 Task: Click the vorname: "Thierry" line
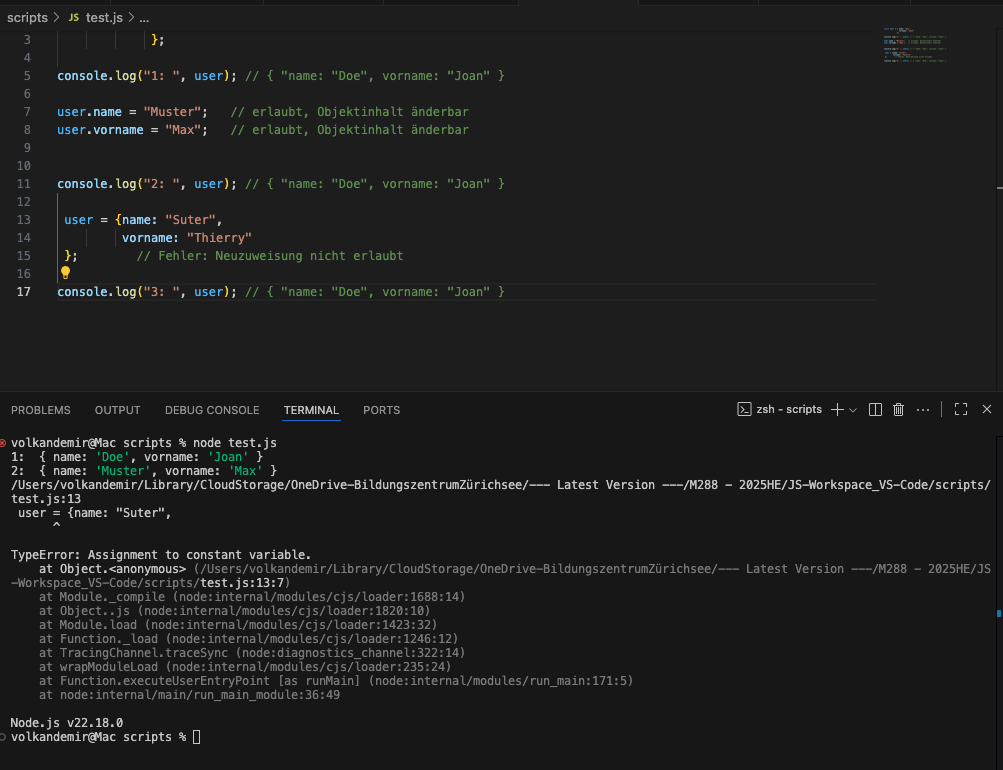[x=187, y=238]
